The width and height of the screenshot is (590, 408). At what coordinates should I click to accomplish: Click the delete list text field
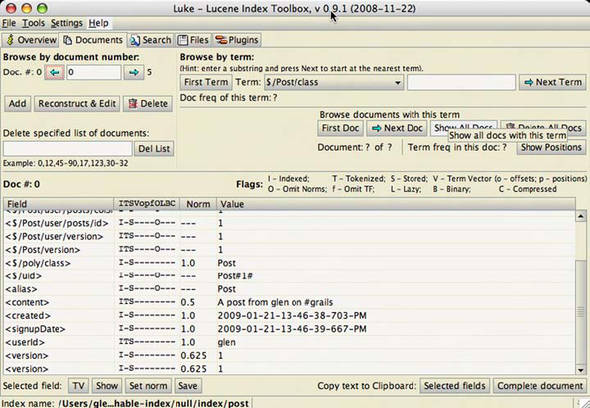[68, 149]
